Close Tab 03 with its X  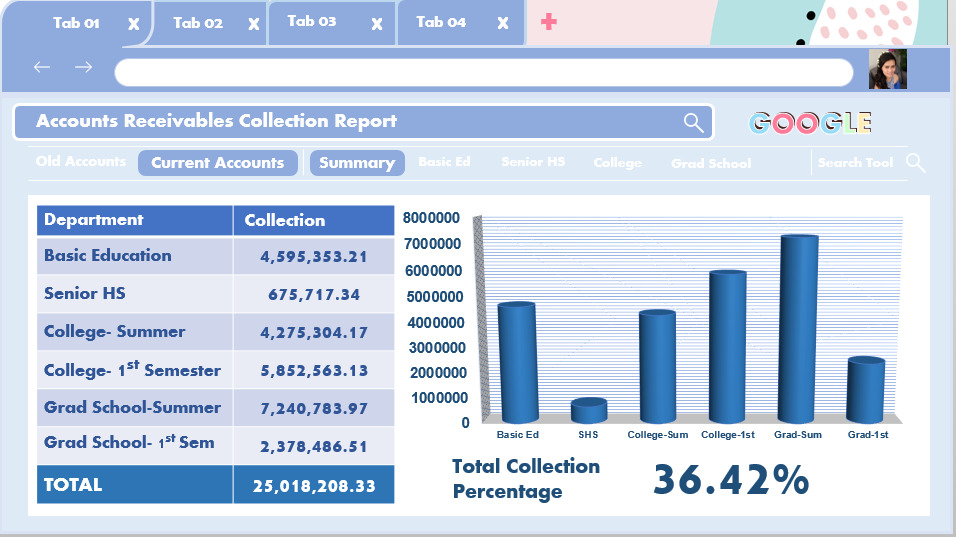(376, 24)
